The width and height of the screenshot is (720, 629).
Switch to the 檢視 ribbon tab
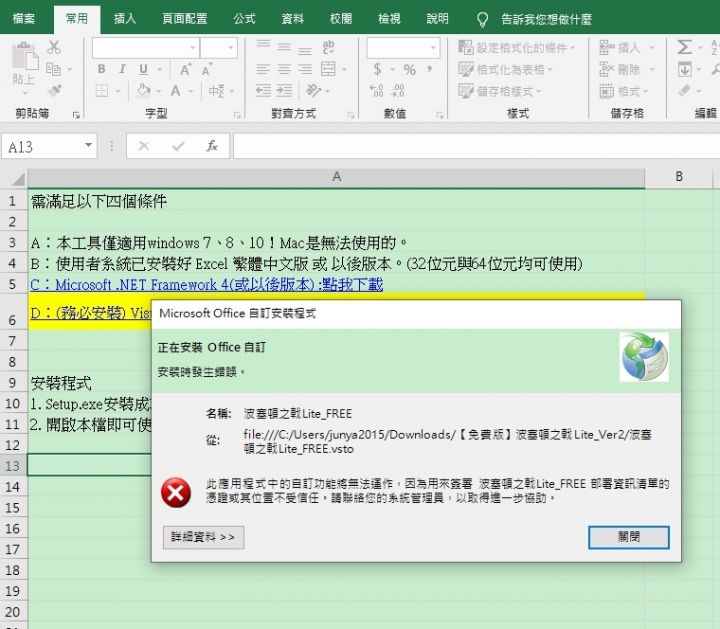389,19
